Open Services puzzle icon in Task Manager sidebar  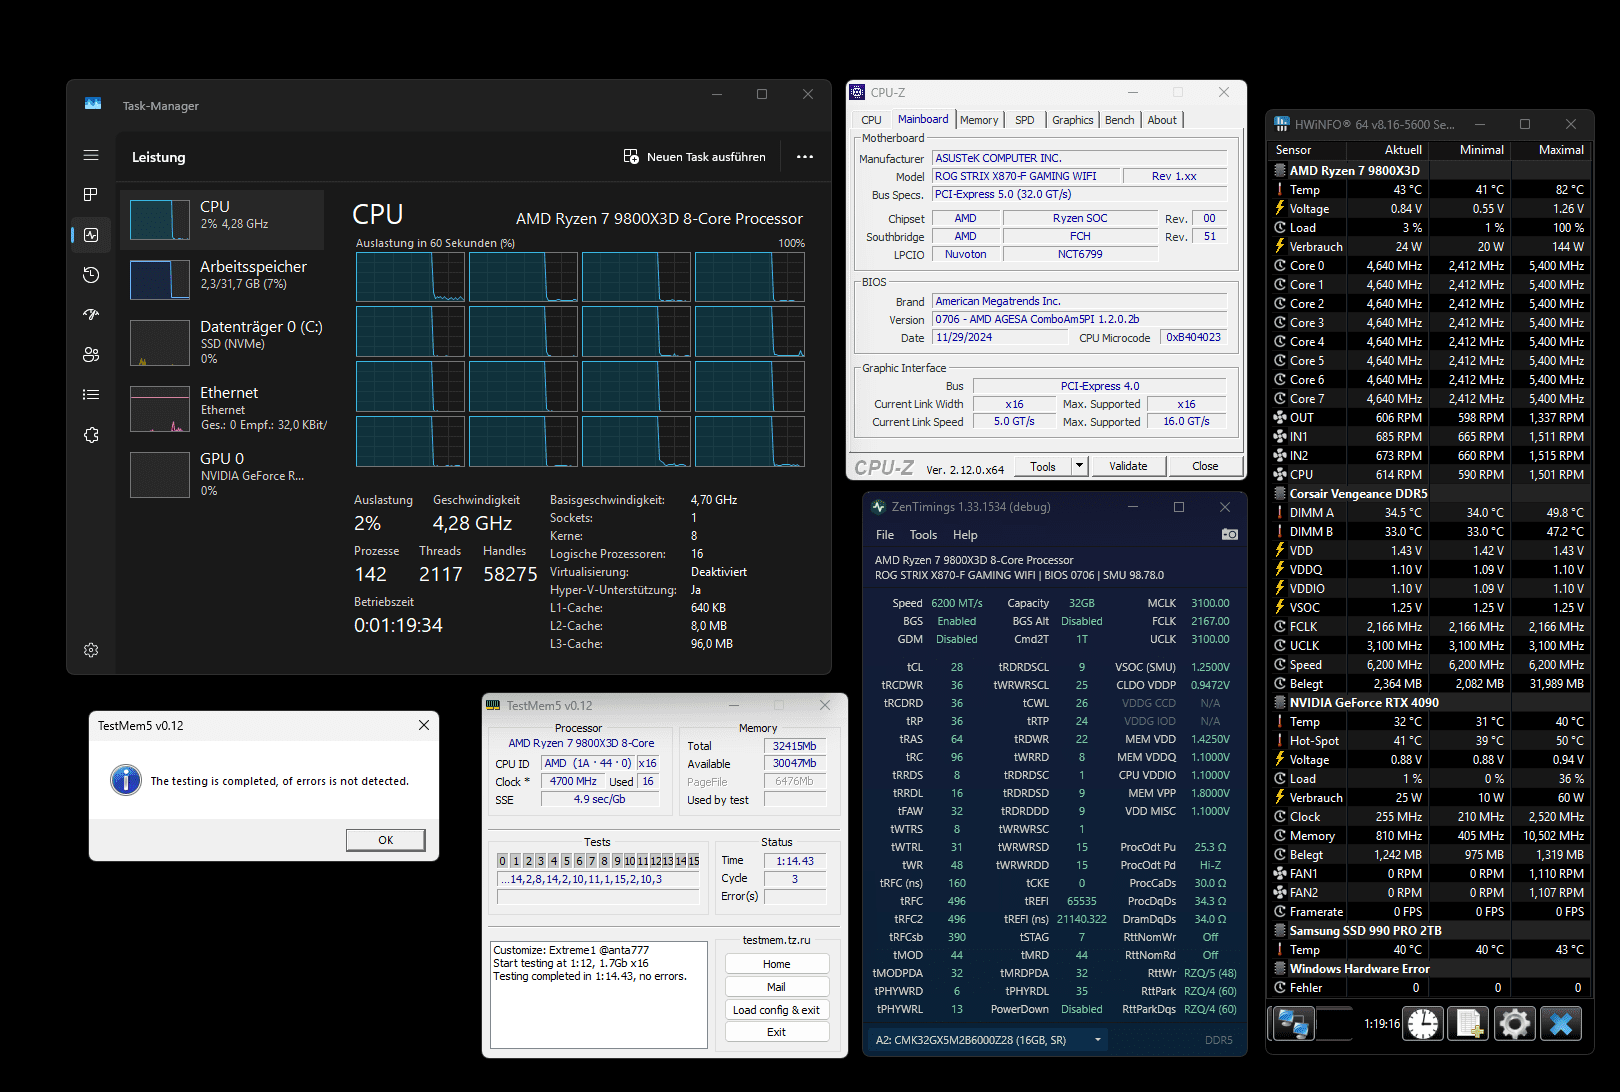pos(91,435)
